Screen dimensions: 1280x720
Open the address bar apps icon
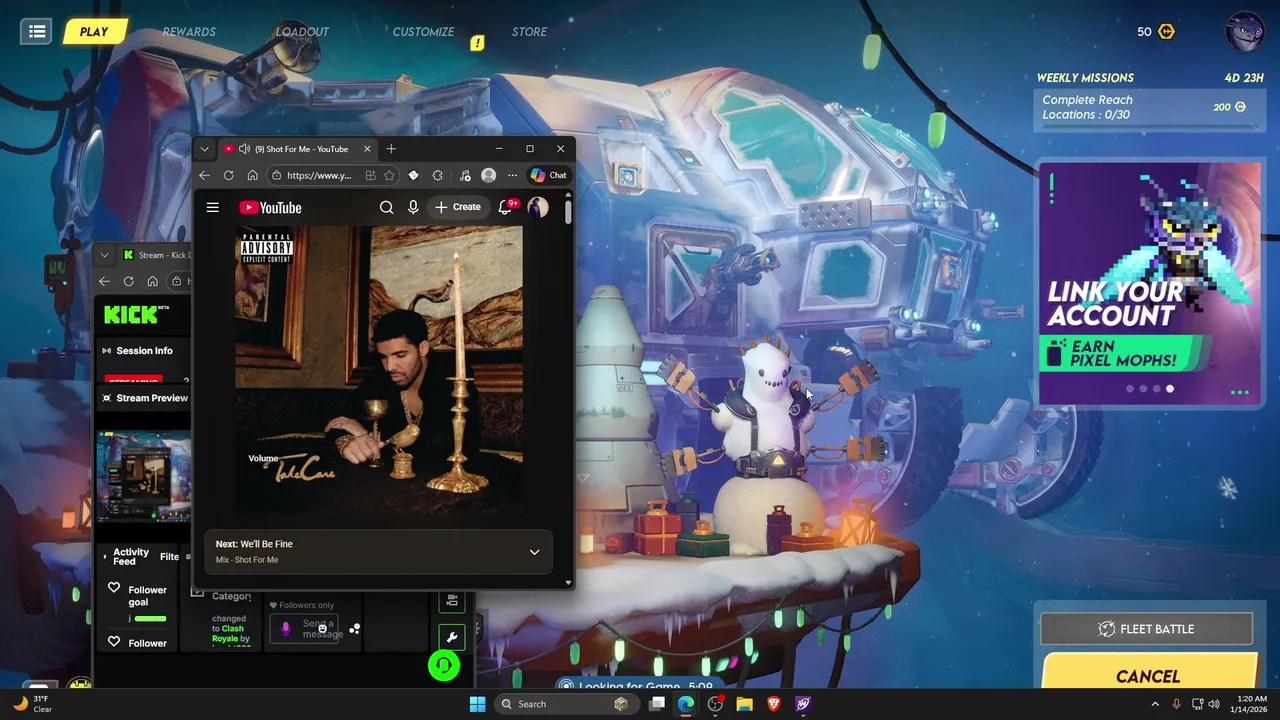click(x=370, y=175)
